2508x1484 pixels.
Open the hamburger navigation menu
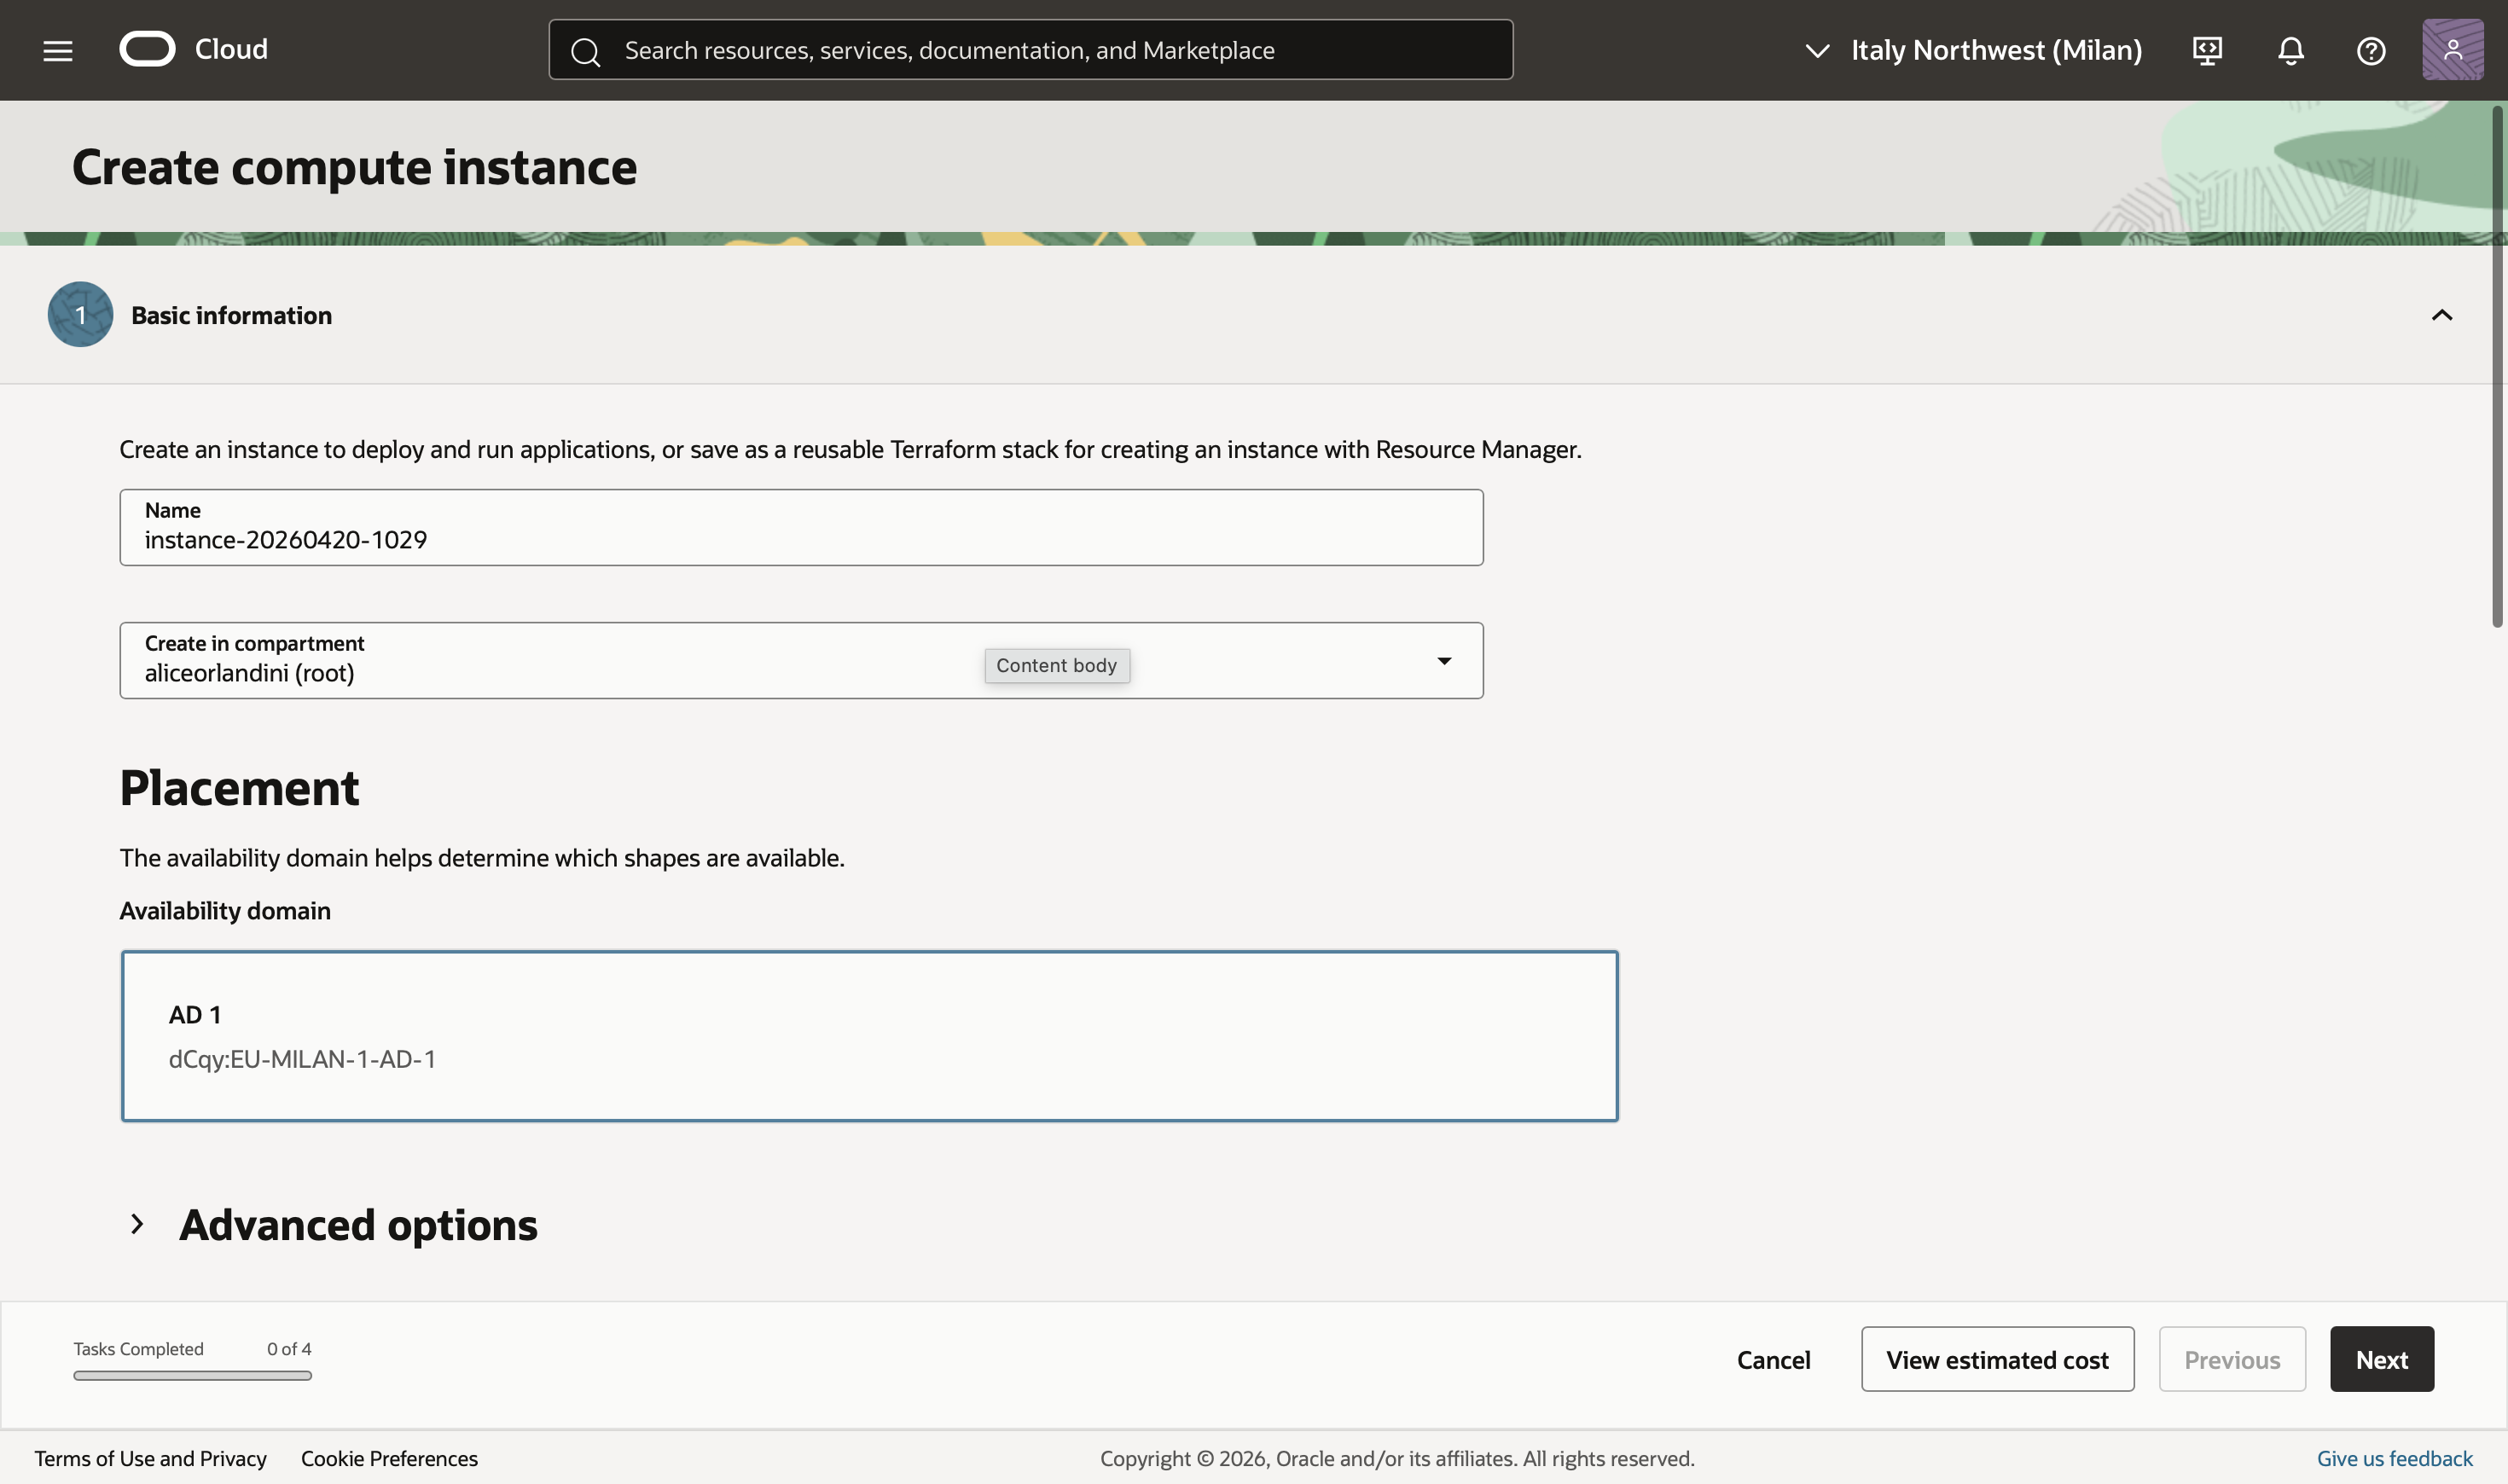(x=58, y=50)
